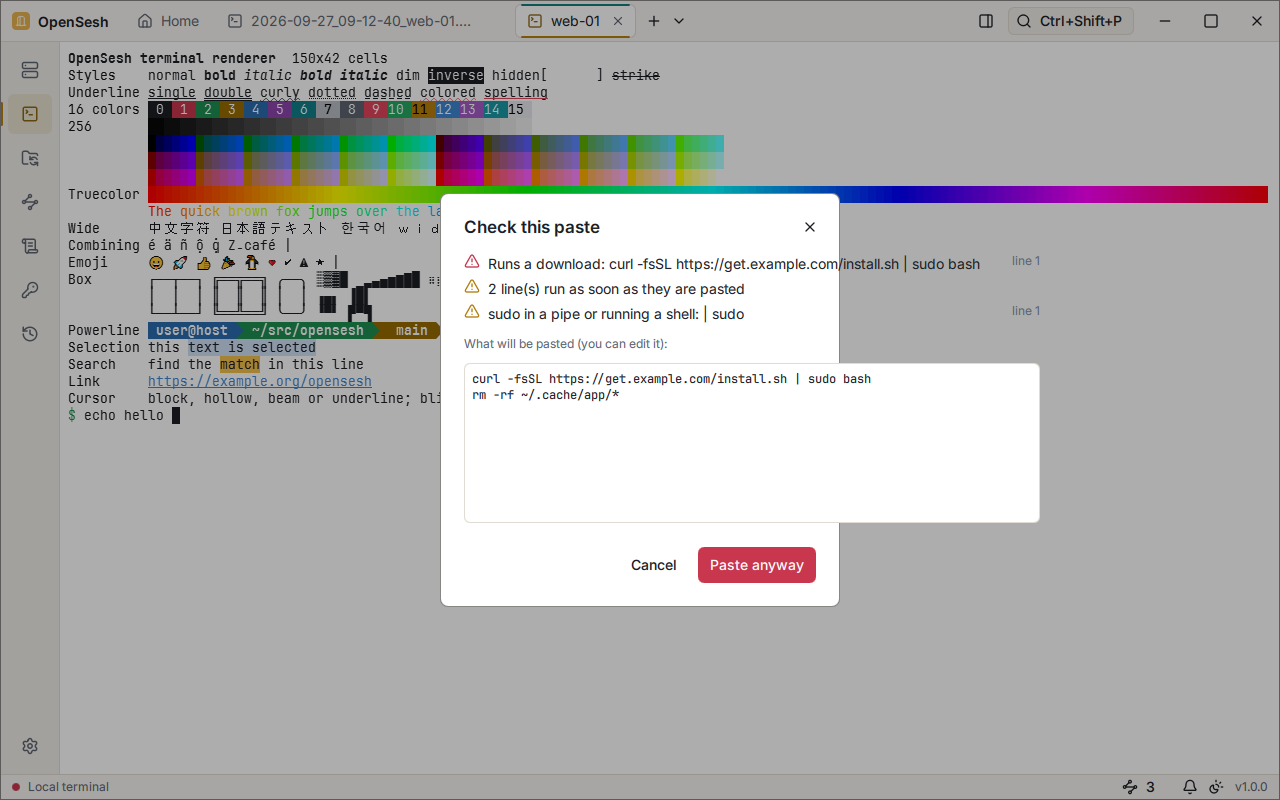This screenshot has height=800, width=1280.
Task: Switch to the Home tab
Action: coord(168,21)
